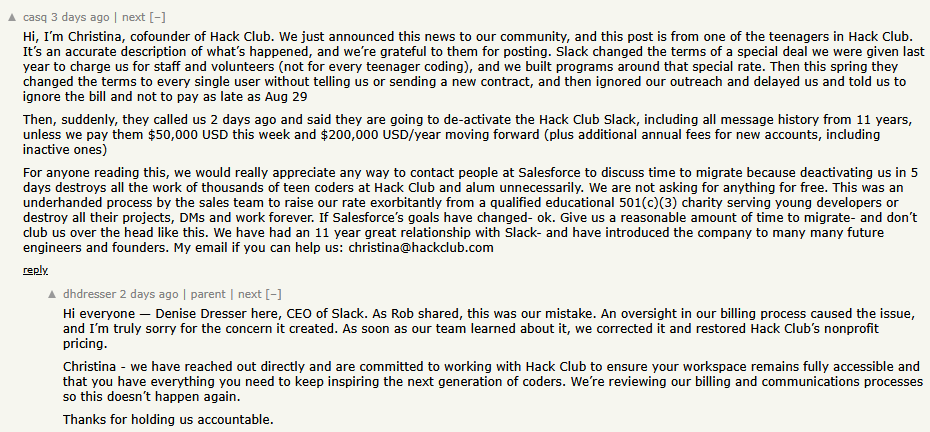Click paragraph starting 'For anyone reading this'
Screen dimensions: 930x432
click(470, 210)
